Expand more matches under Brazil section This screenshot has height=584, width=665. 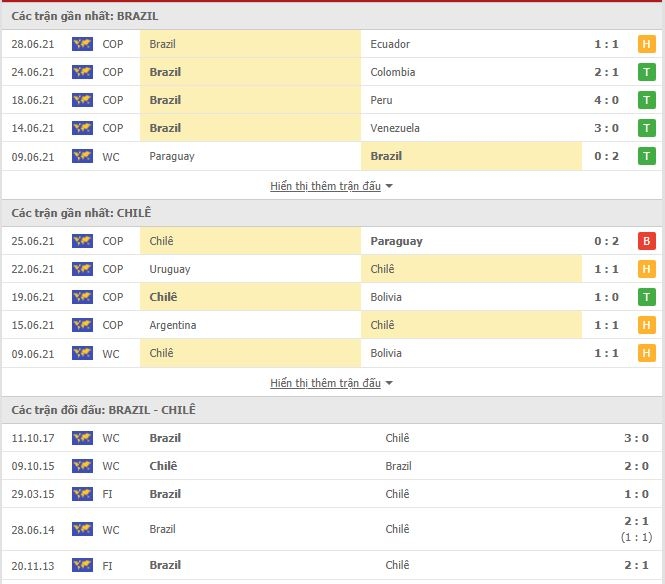pyautogui.click(x=325, y=186)
